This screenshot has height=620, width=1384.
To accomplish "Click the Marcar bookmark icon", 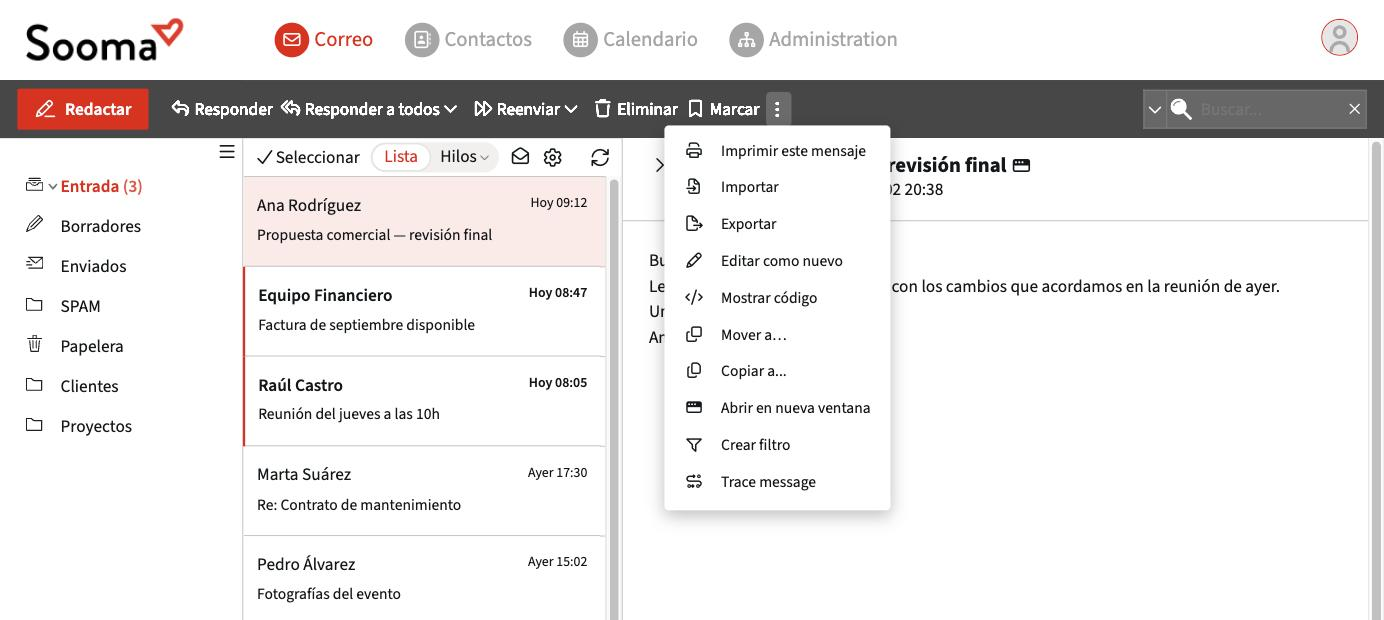I will [x=696, y=109].
